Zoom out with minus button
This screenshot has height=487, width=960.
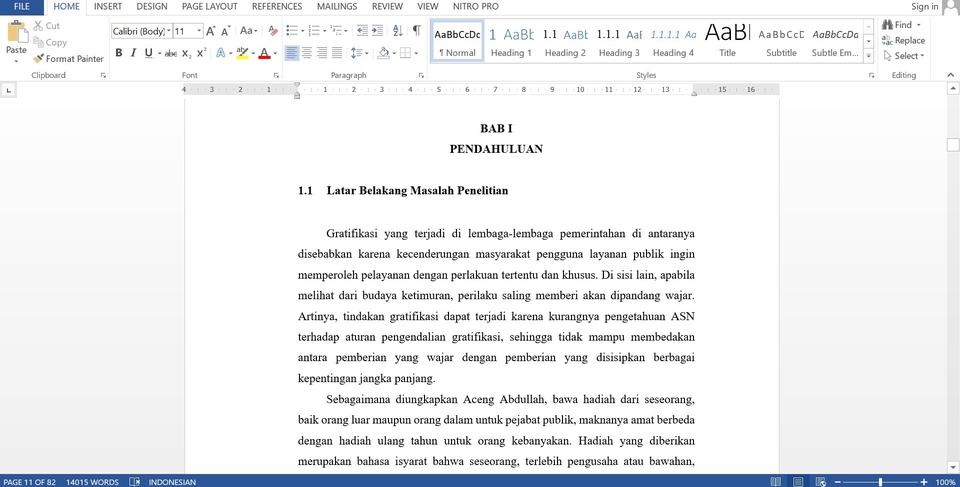[838, 482]
